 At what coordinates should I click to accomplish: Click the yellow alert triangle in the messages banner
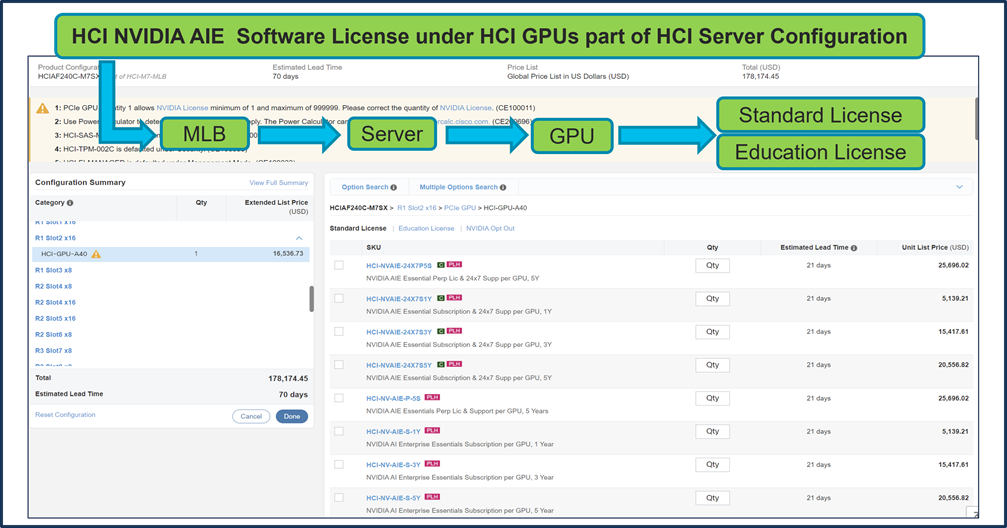[42, 107]
